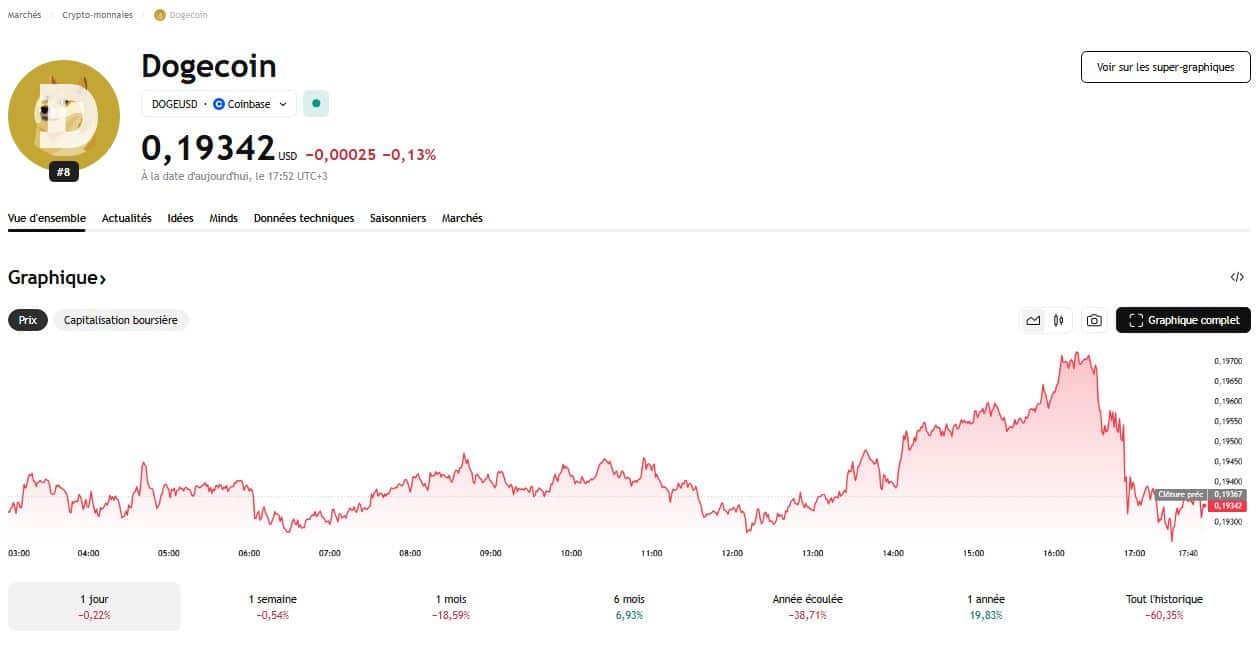Open the Données techniques tab
This screenshot has width=1258, height=645.
pos(303,218)
